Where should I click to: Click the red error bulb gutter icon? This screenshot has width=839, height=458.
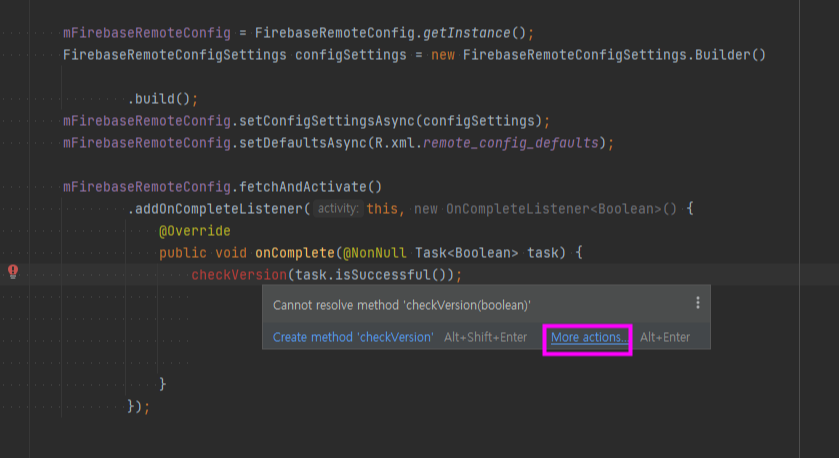click(13, 271)
